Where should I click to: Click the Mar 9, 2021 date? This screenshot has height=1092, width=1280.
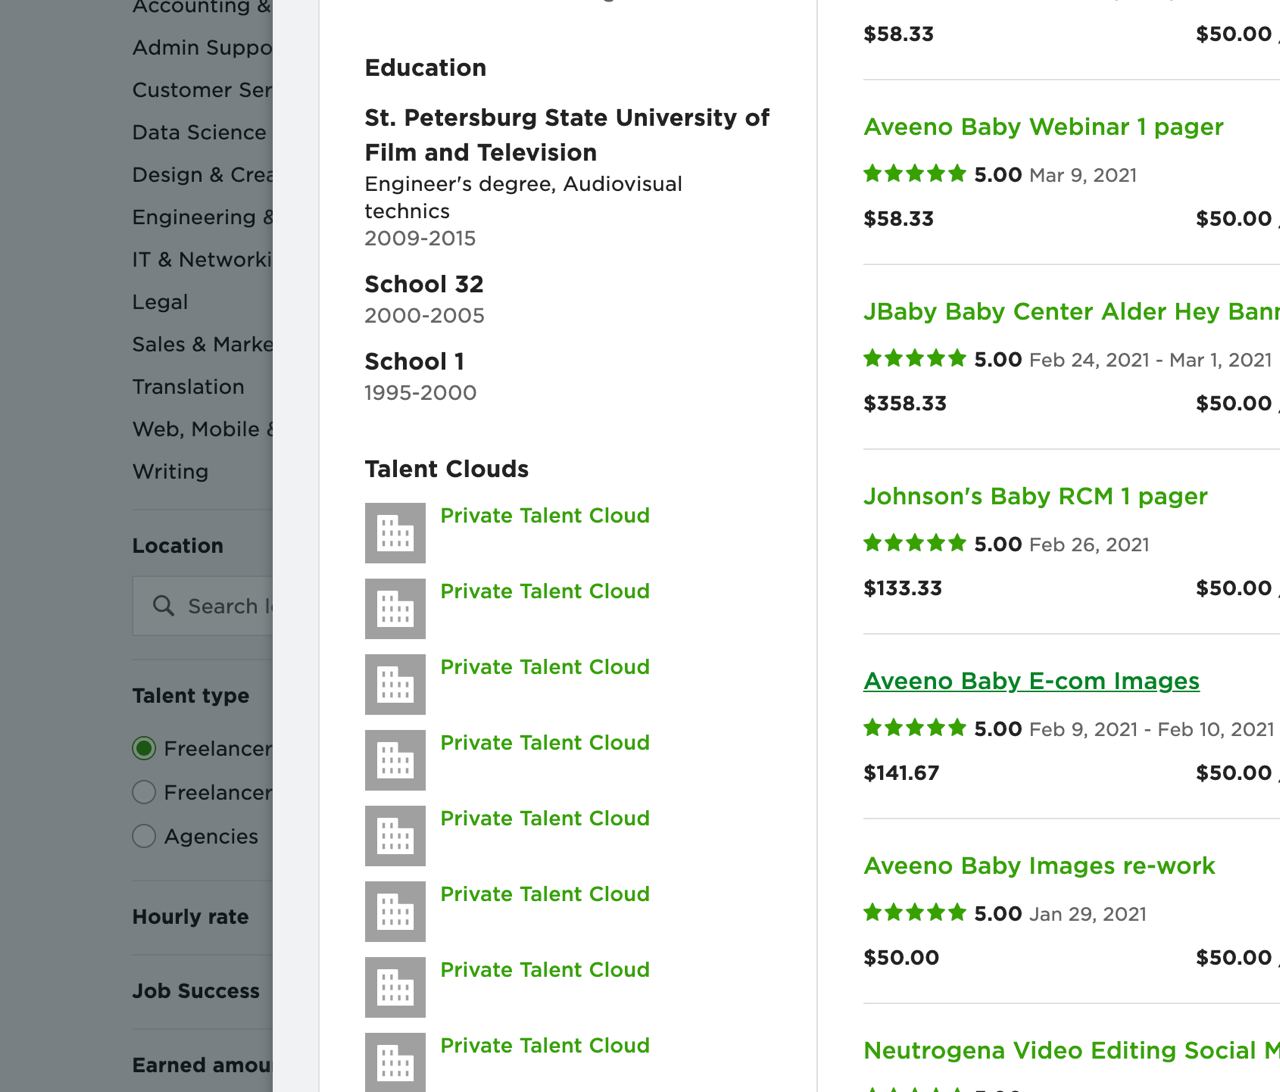click(1083, 175)
